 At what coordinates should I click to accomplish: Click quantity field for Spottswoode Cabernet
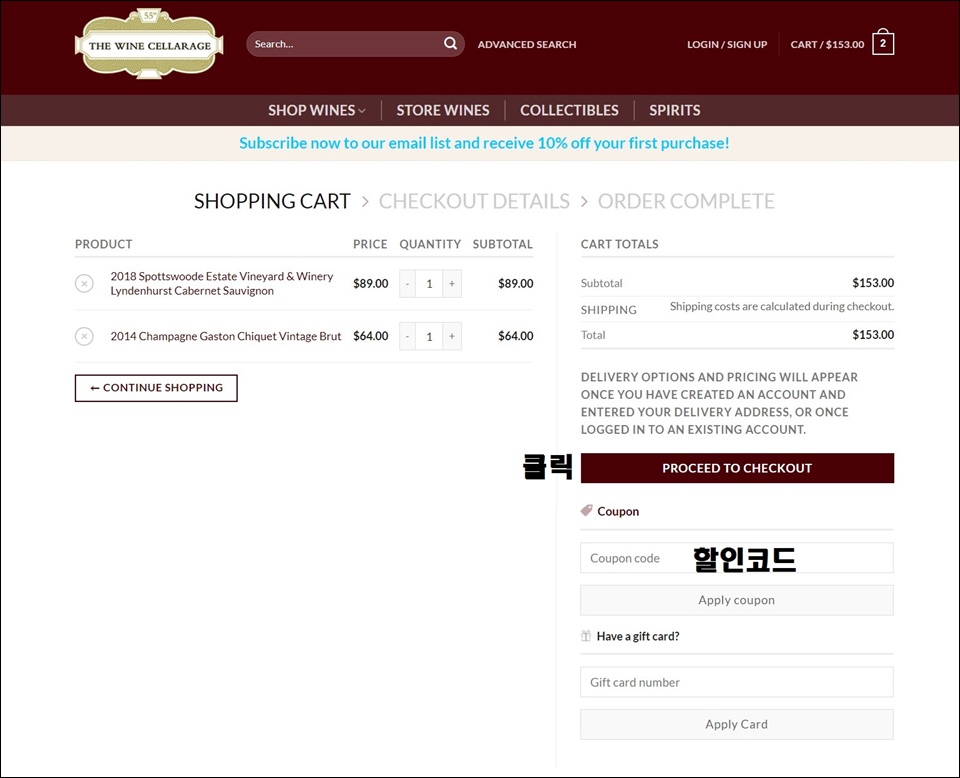click(429, 283)
